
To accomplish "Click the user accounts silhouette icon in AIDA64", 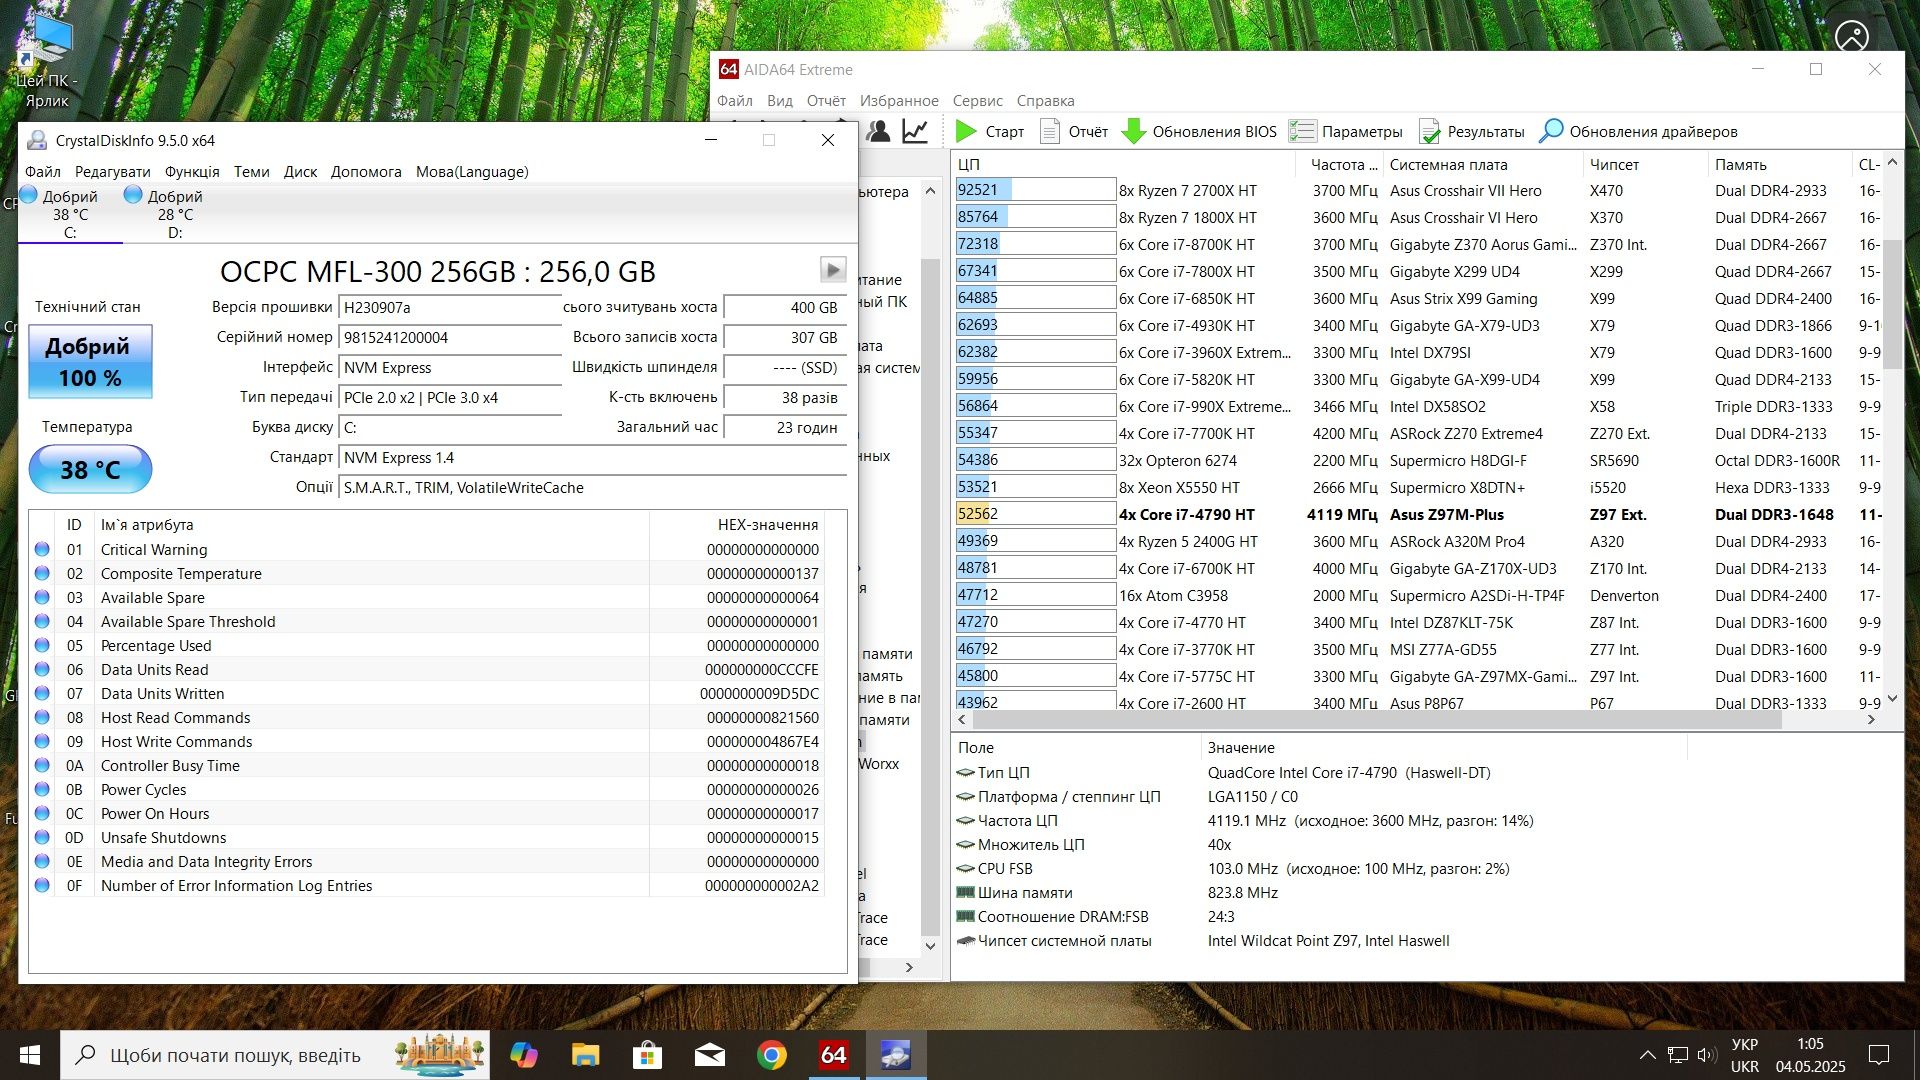I will [879, 131].
